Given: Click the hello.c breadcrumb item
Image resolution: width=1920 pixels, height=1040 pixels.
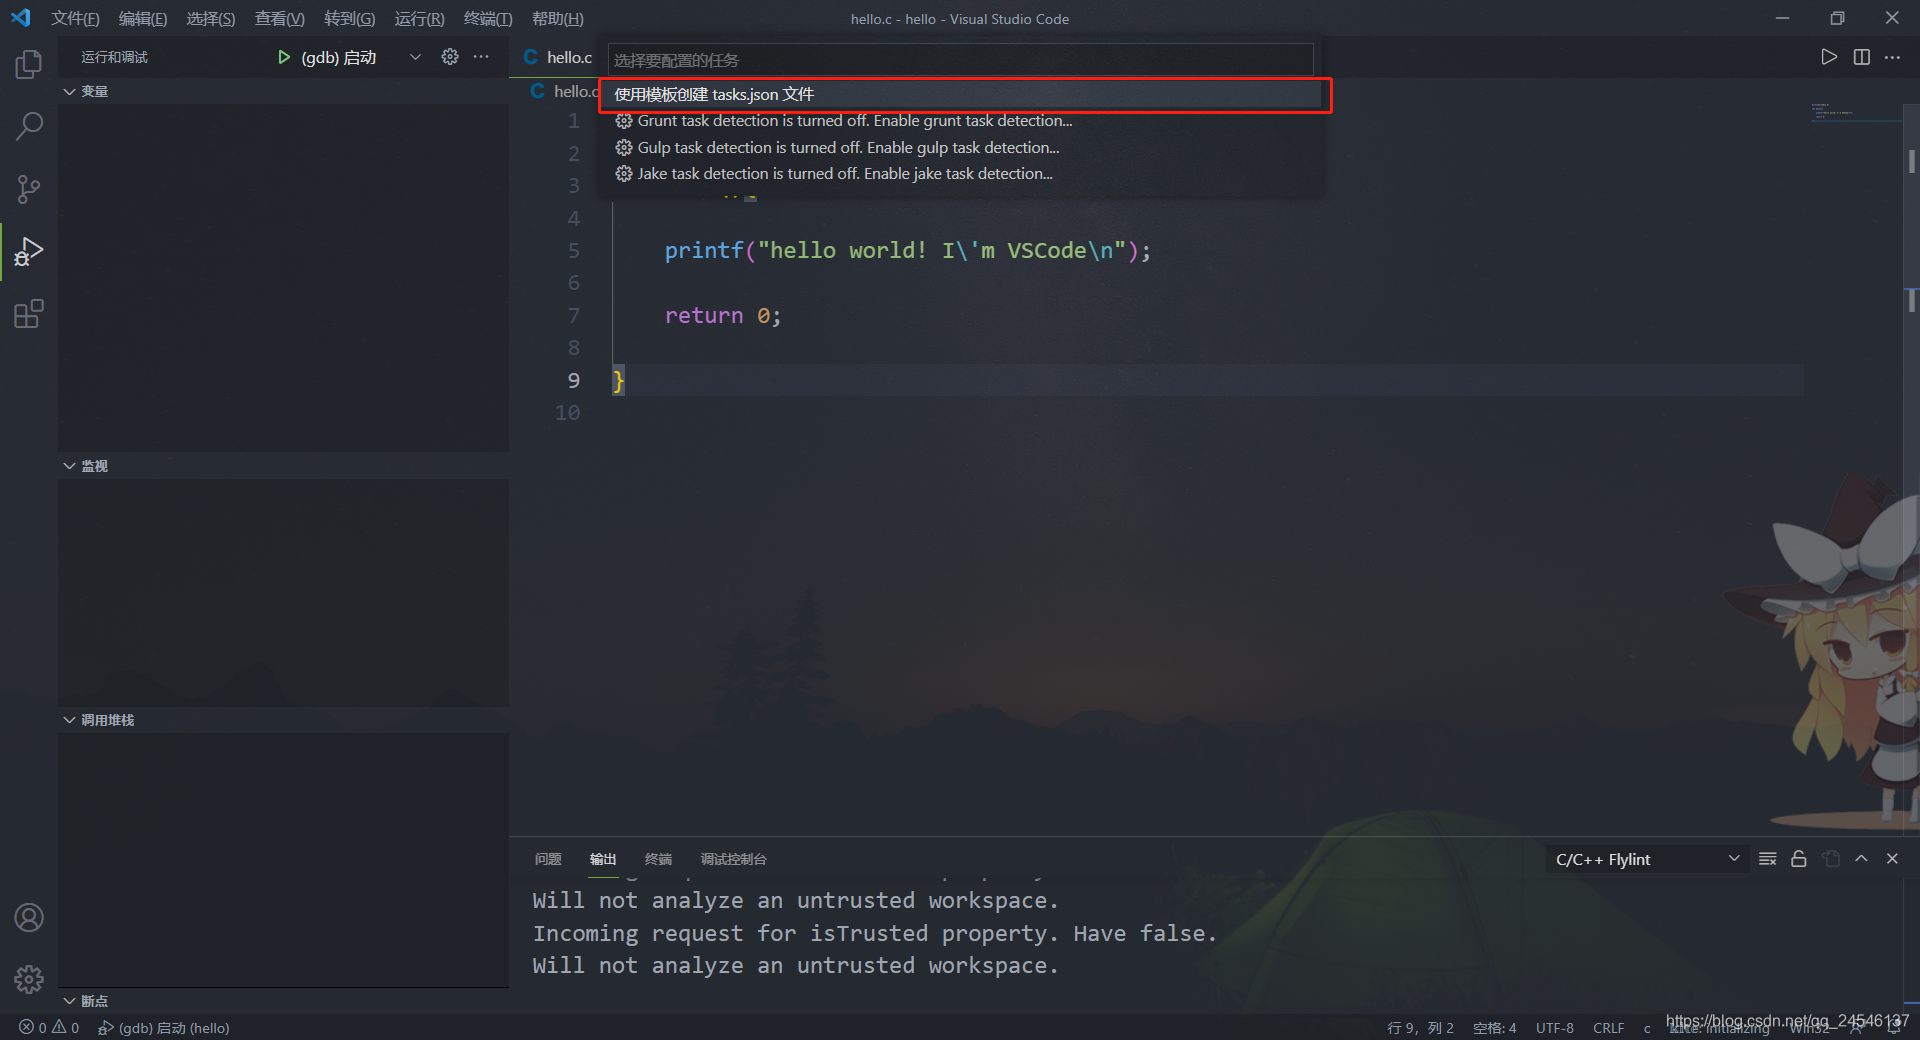Looking at the screenshot, I should click(566, 91).
